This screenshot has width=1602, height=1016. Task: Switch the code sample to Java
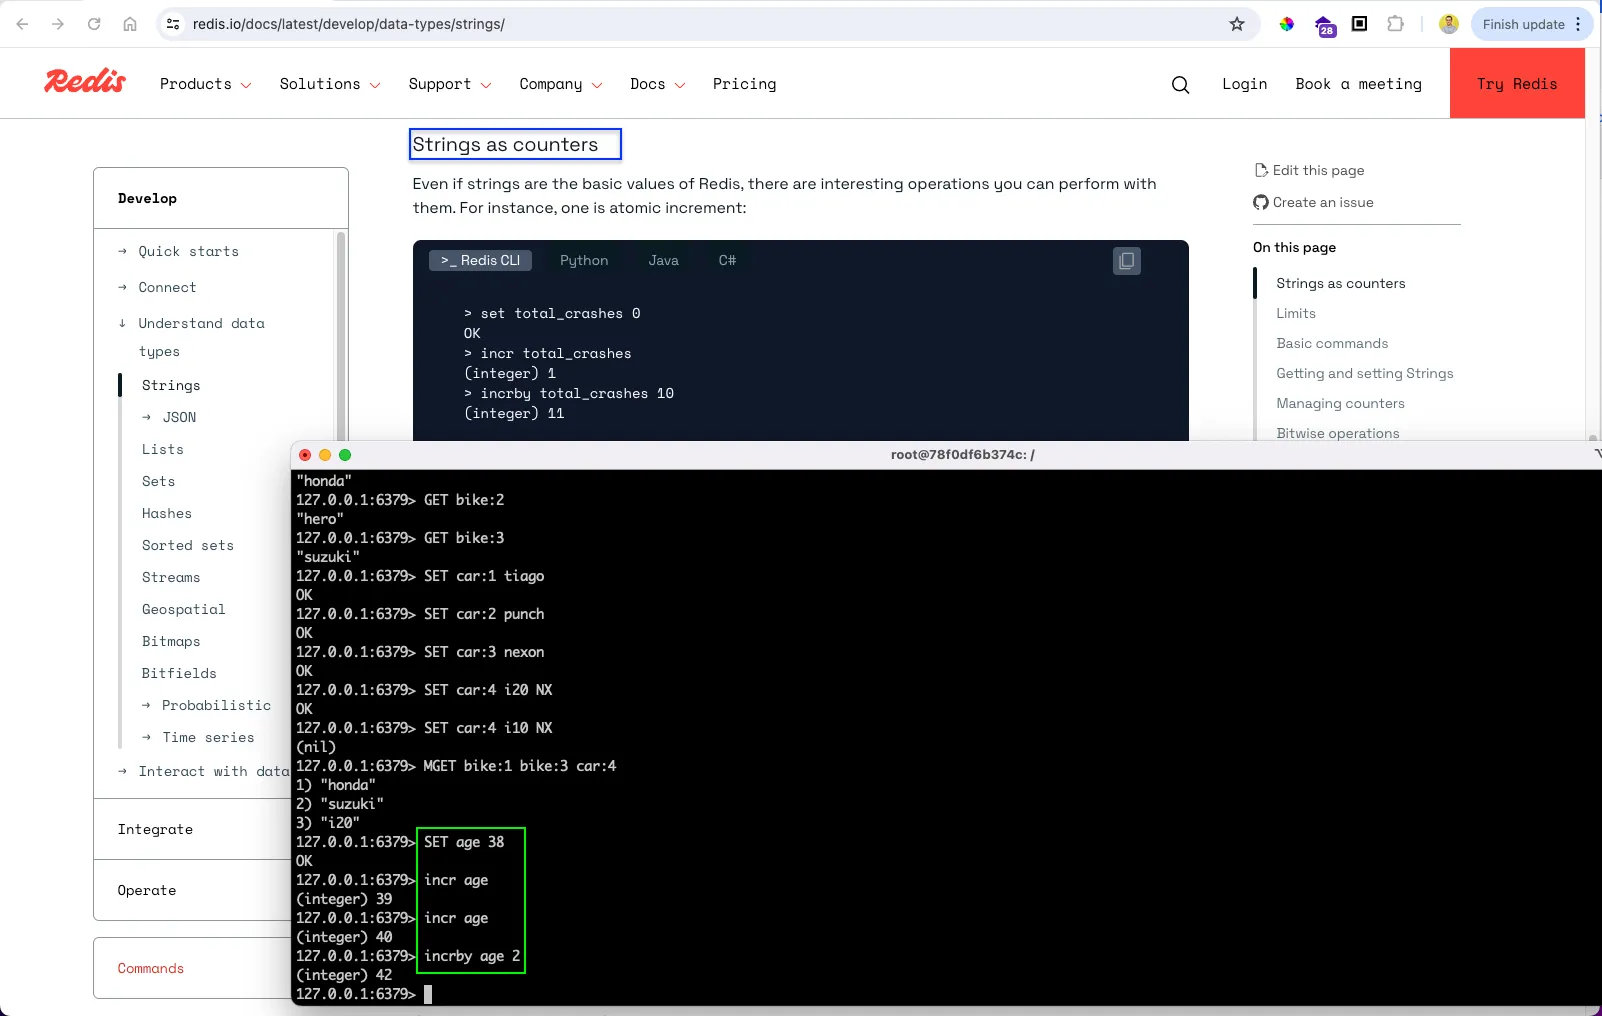pyautogui.click(x=663, y=260)
